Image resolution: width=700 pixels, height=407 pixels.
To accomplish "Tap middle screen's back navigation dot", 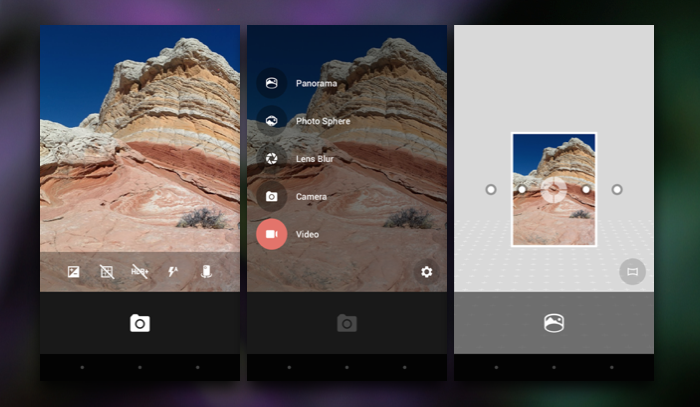I will (289, 367).
